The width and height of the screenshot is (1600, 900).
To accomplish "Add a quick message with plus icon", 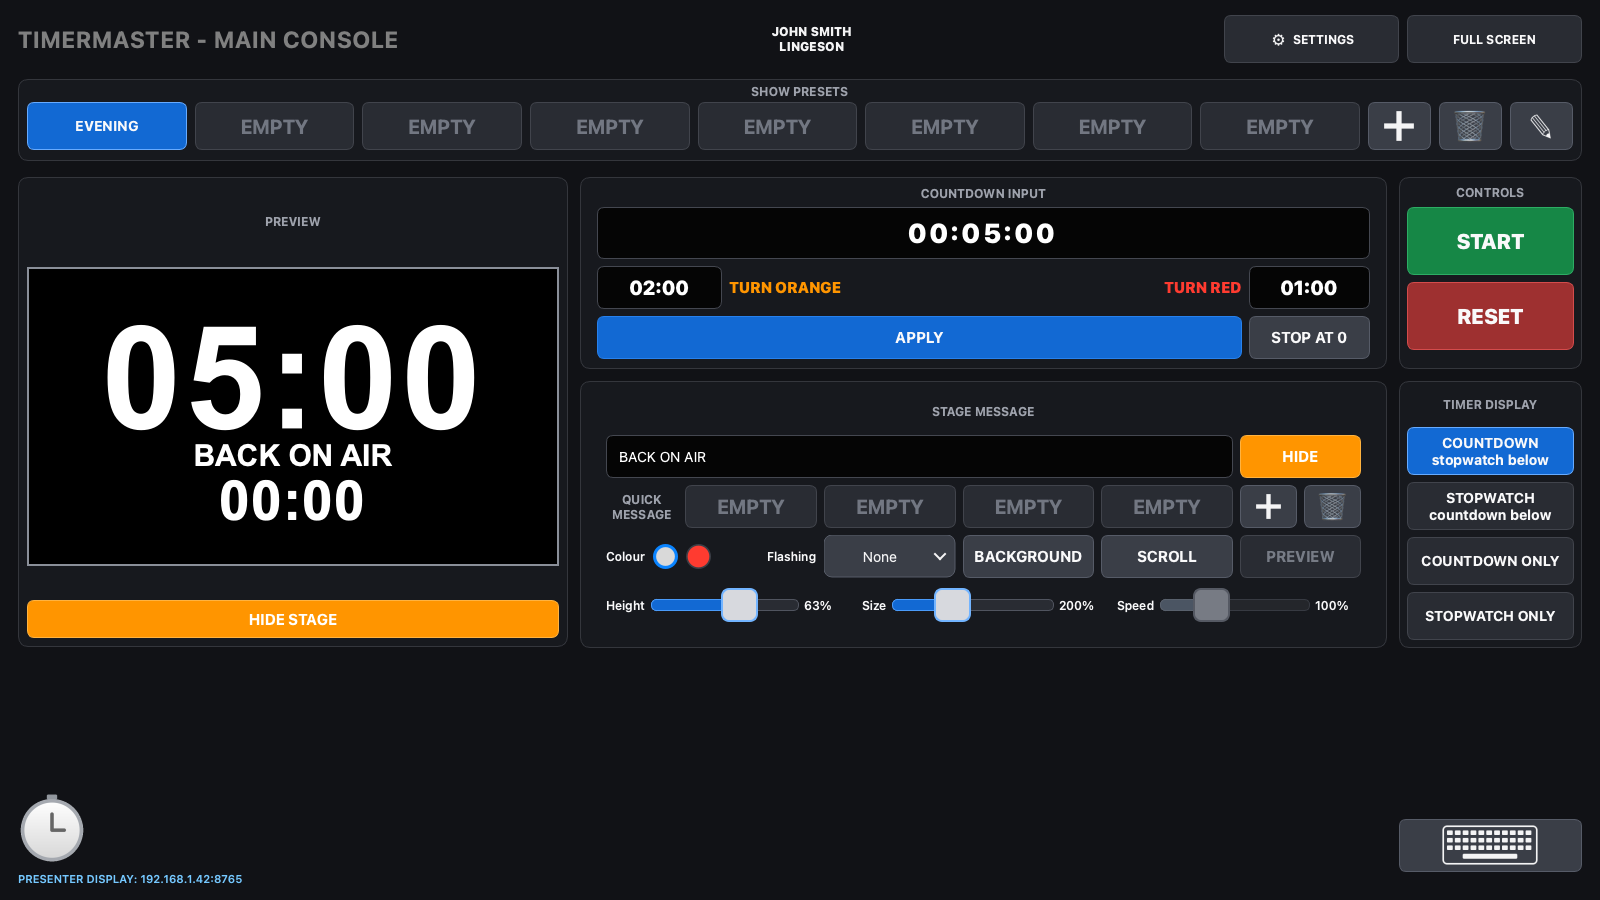I will (1268, 507).
